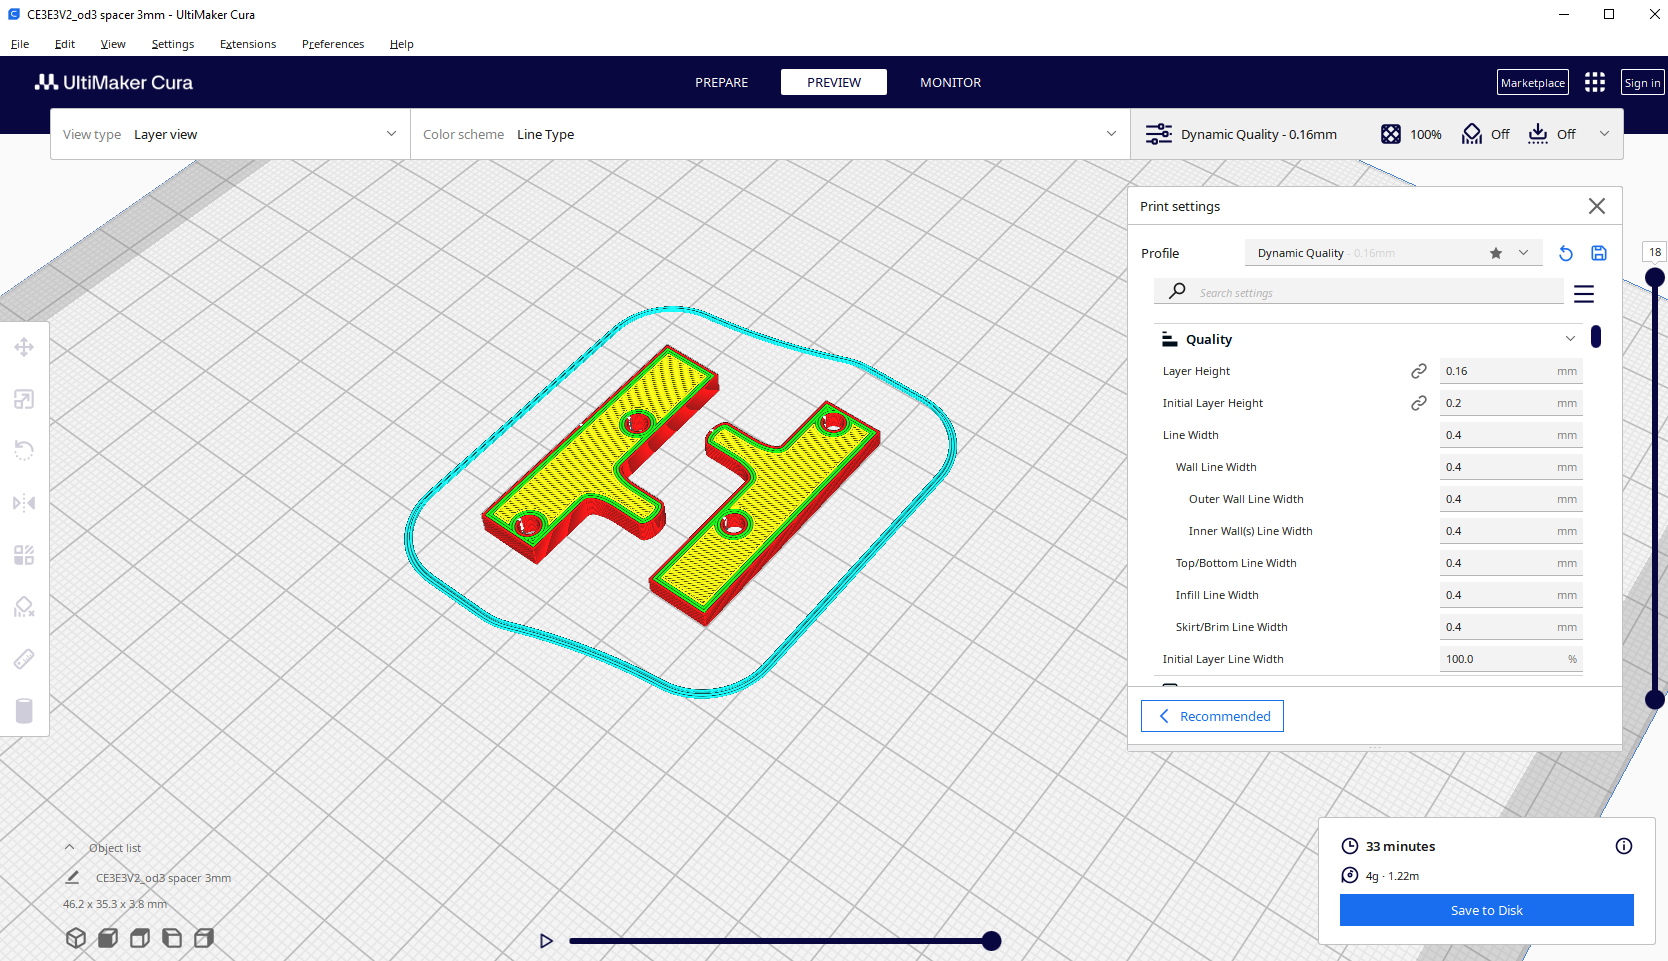This screenshot has height=961, width=1668.
Task: Switch to right side camera view
Action: tap(204, 938)
